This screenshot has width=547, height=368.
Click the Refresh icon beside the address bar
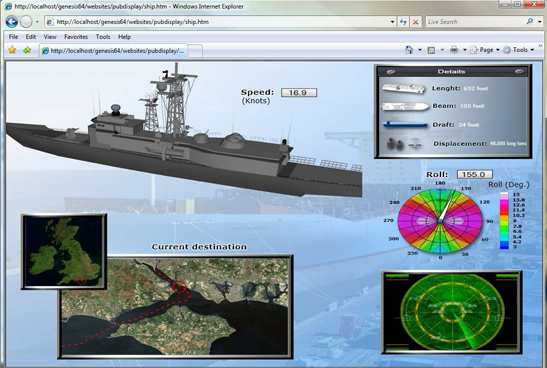pyautogui.click(x=403, y=22)
